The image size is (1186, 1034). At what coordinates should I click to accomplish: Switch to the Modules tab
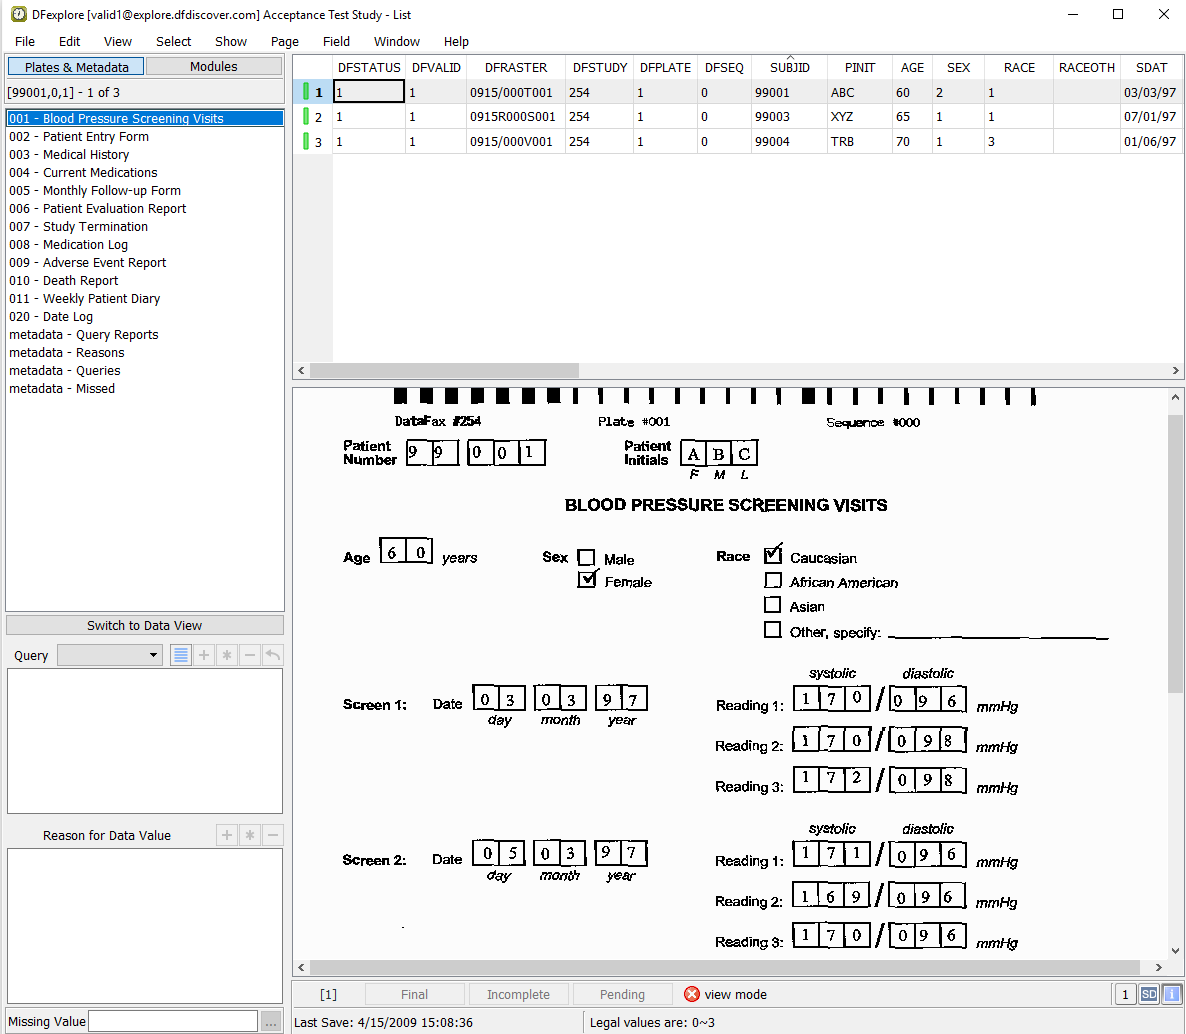[x=214, y=66]
